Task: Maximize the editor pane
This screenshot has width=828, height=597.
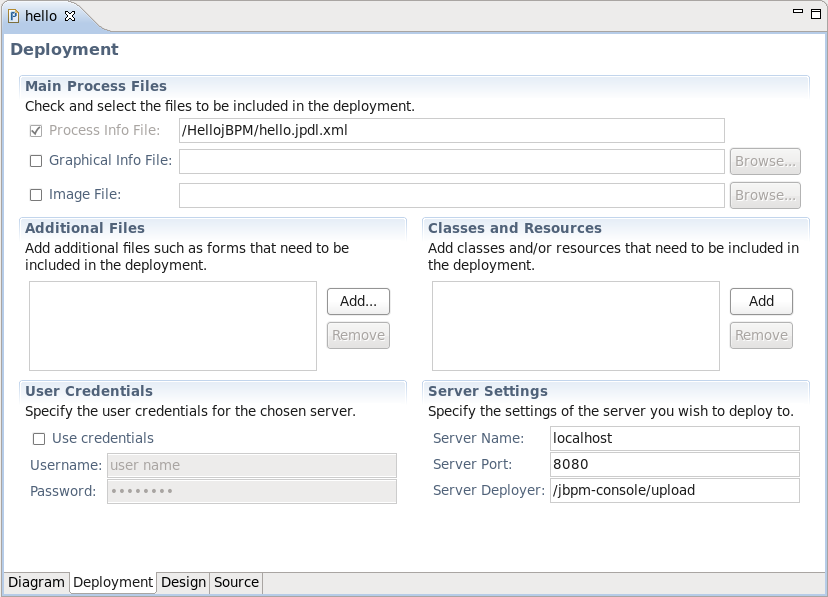Action: [x=816, y=14]
